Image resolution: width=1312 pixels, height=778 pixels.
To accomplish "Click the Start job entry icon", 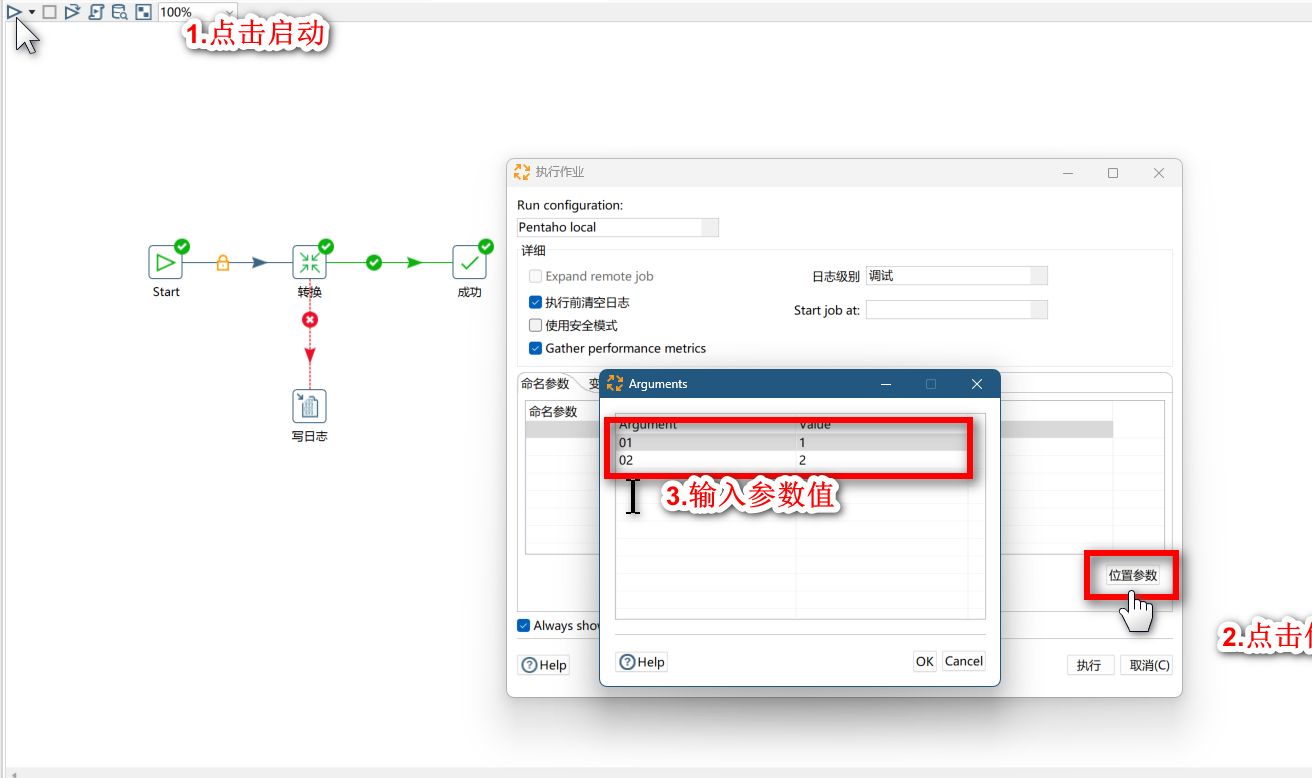I will click(x=166, y=262).
